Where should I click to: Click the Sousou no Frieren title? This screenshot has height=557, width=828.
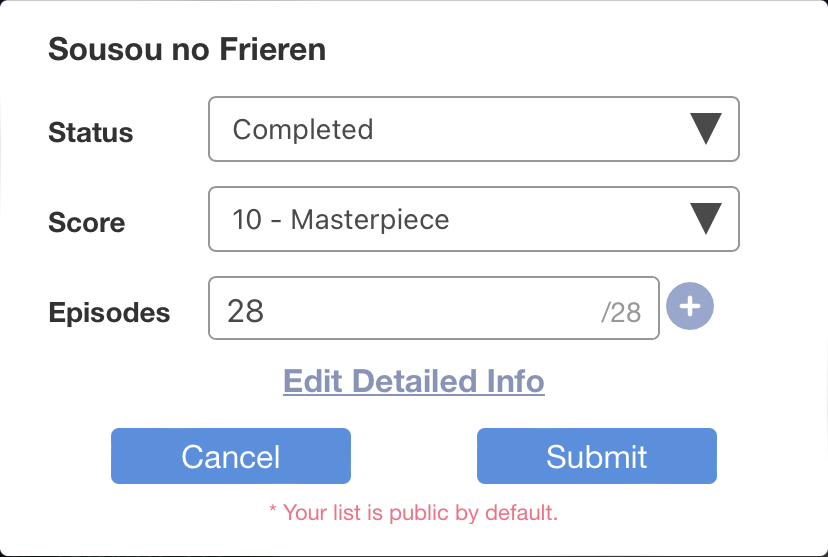187,49
